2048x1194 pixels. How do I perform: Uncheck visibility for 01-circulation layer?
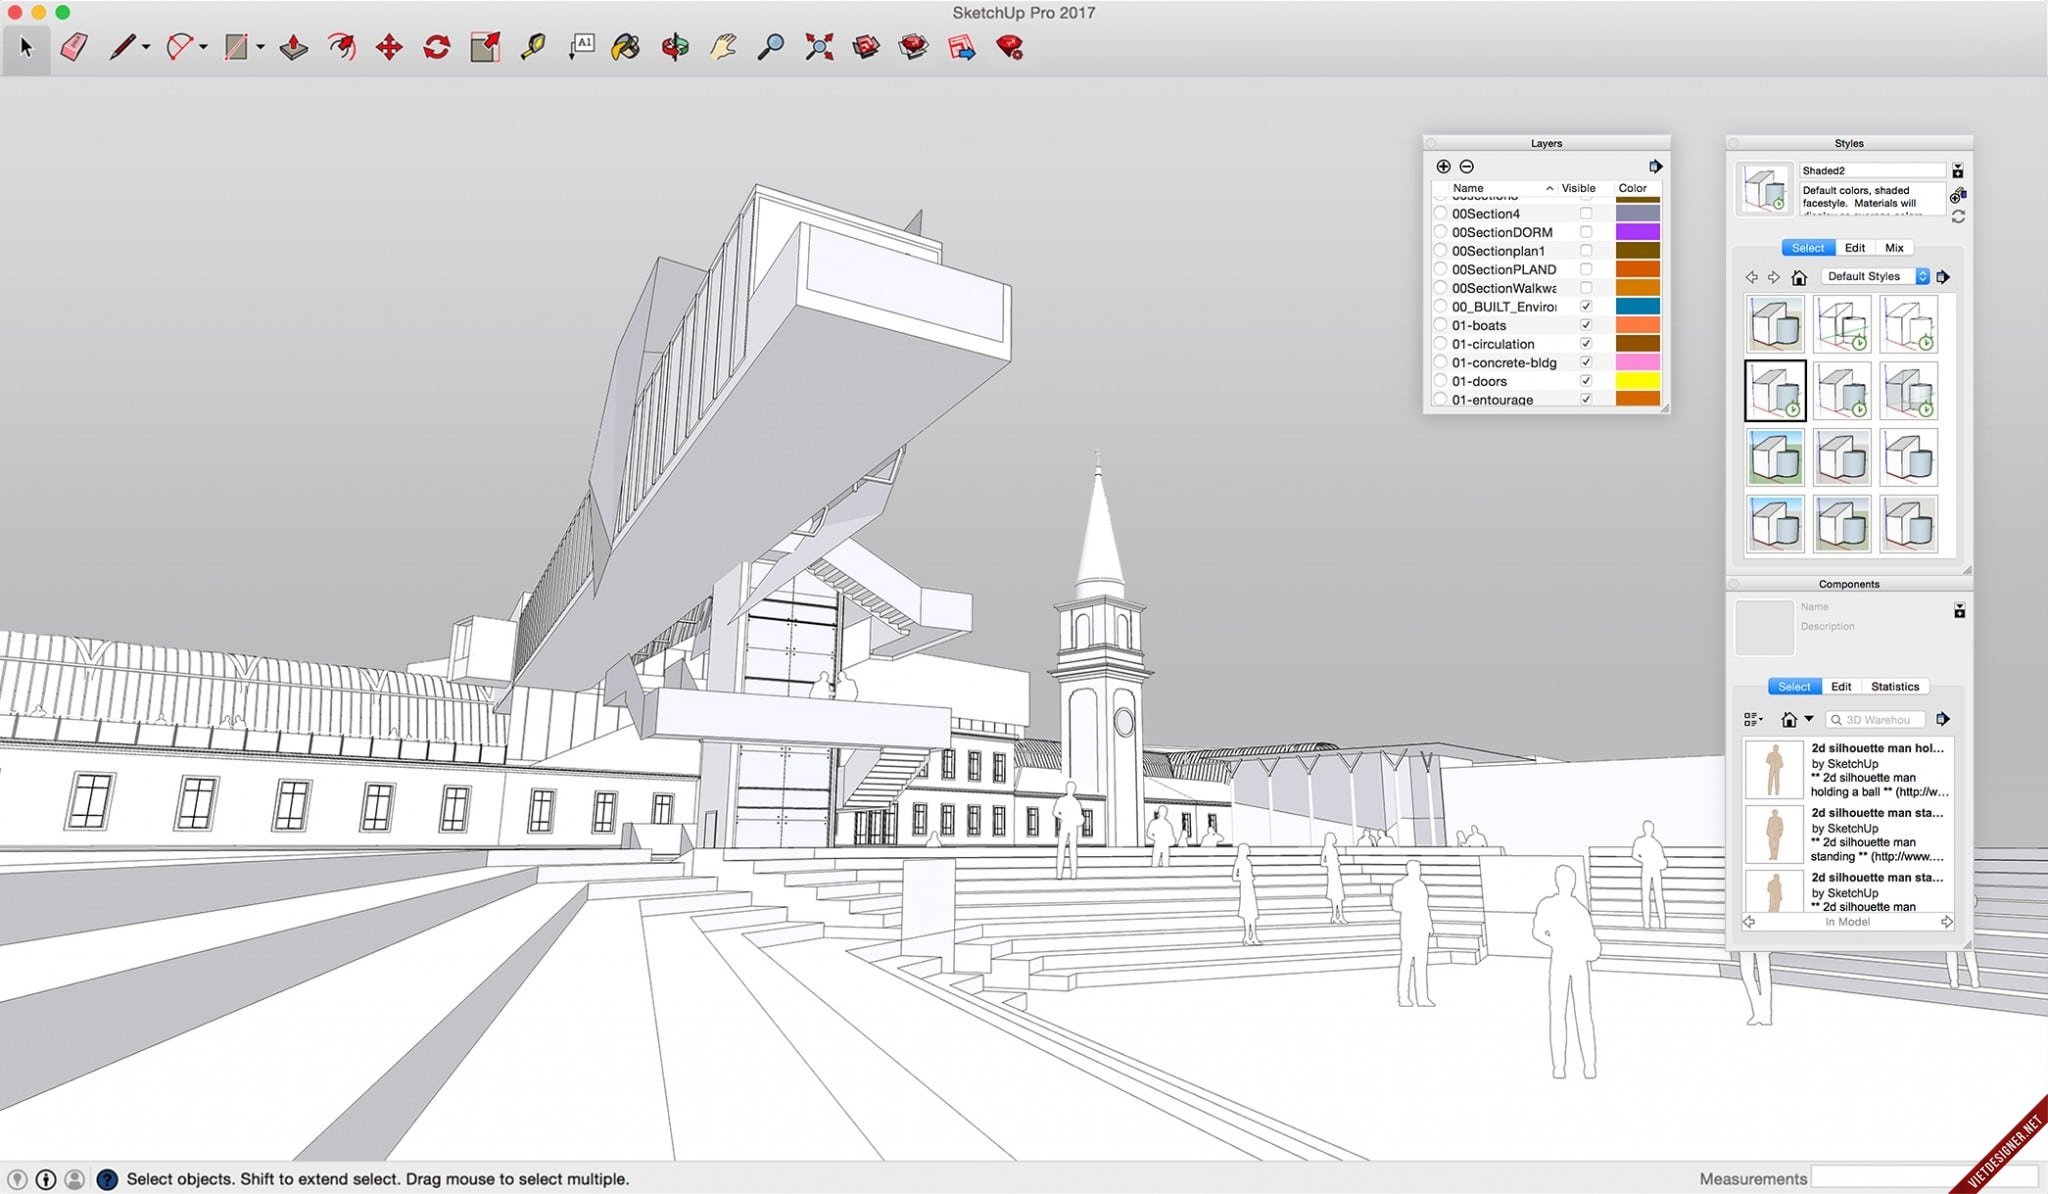[1585, 343]
